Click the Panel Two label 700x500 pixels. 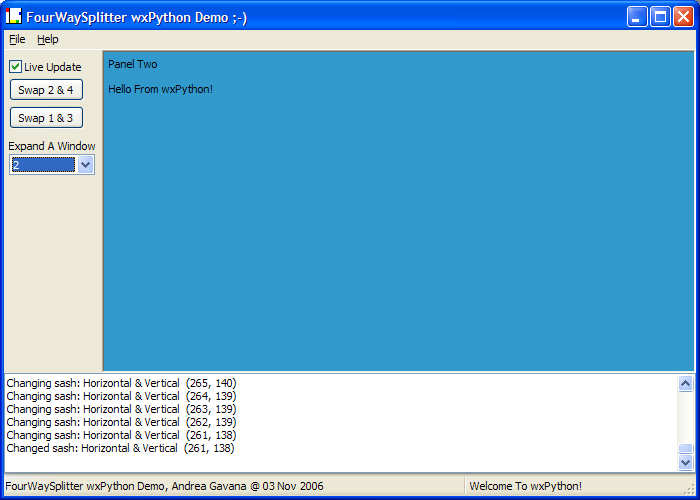(132, 64)
